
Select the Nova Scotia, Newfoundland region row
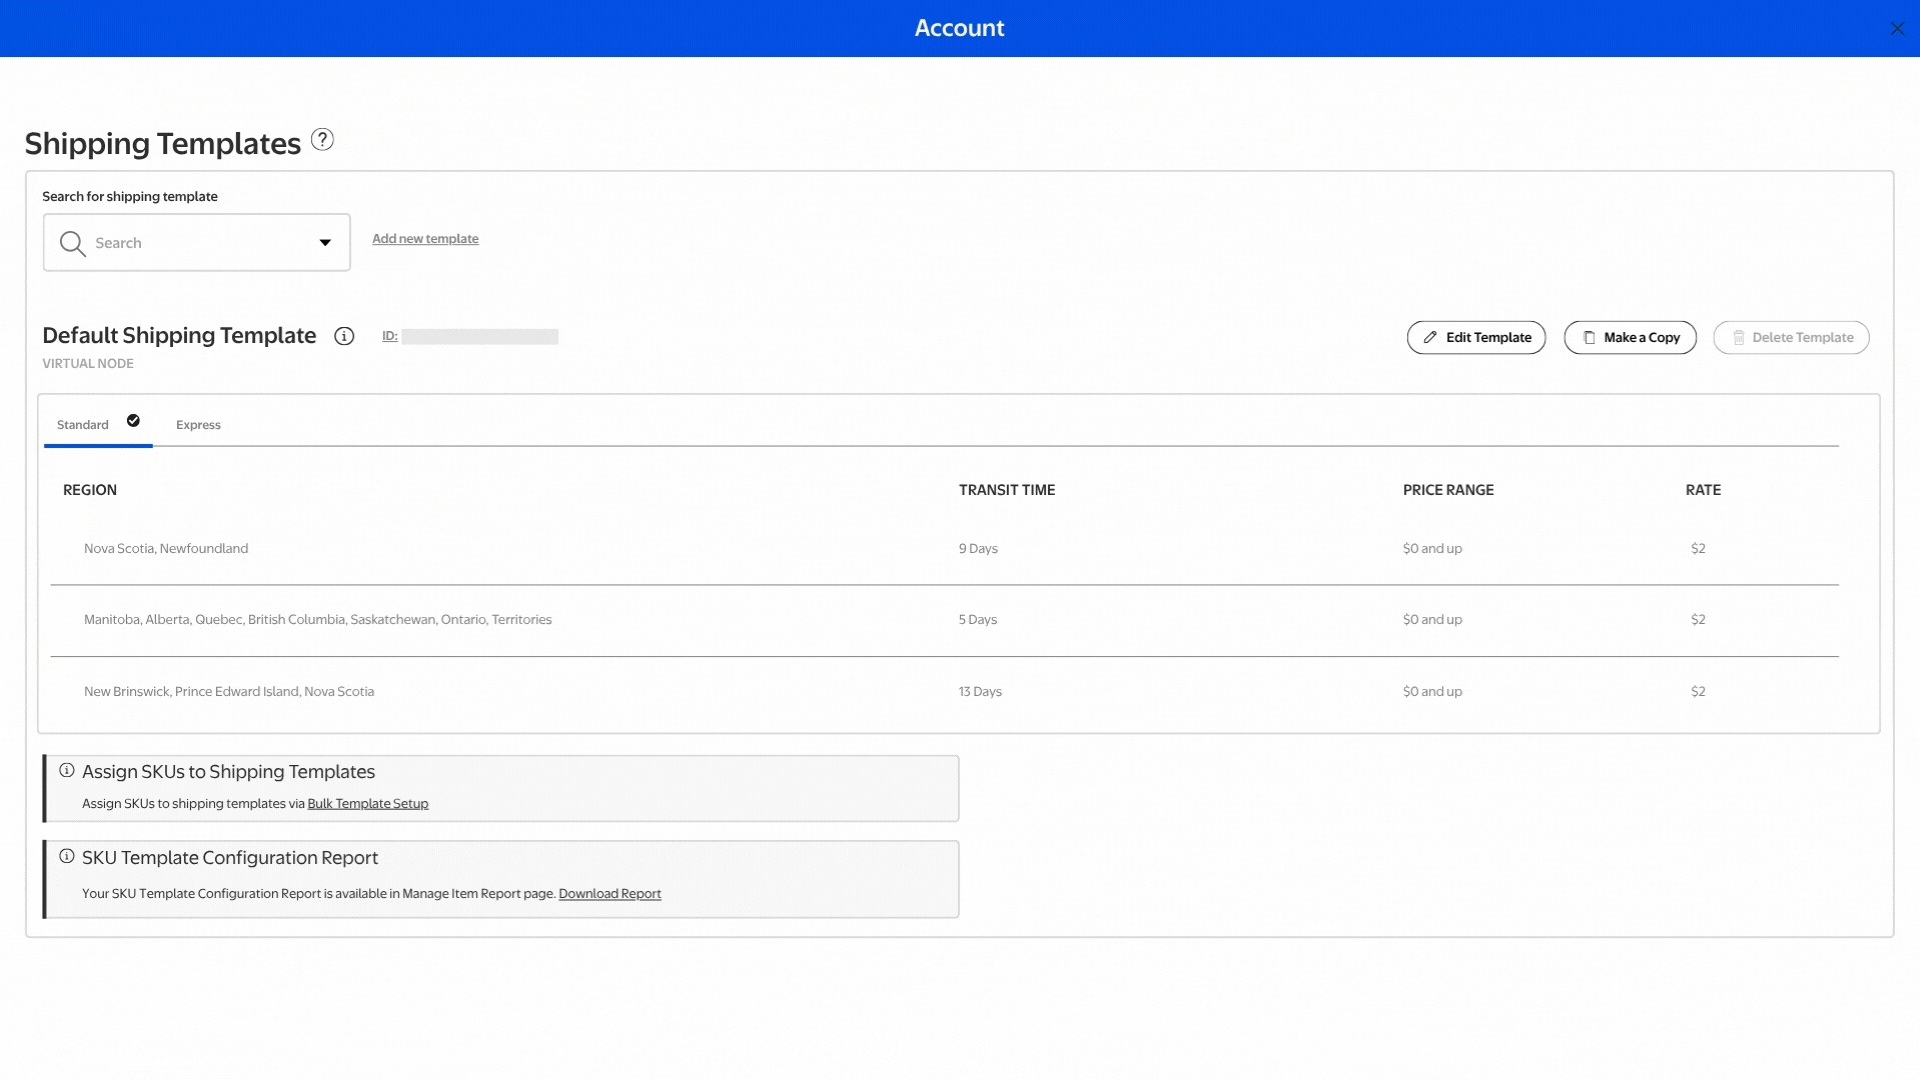tap(166, 549)
